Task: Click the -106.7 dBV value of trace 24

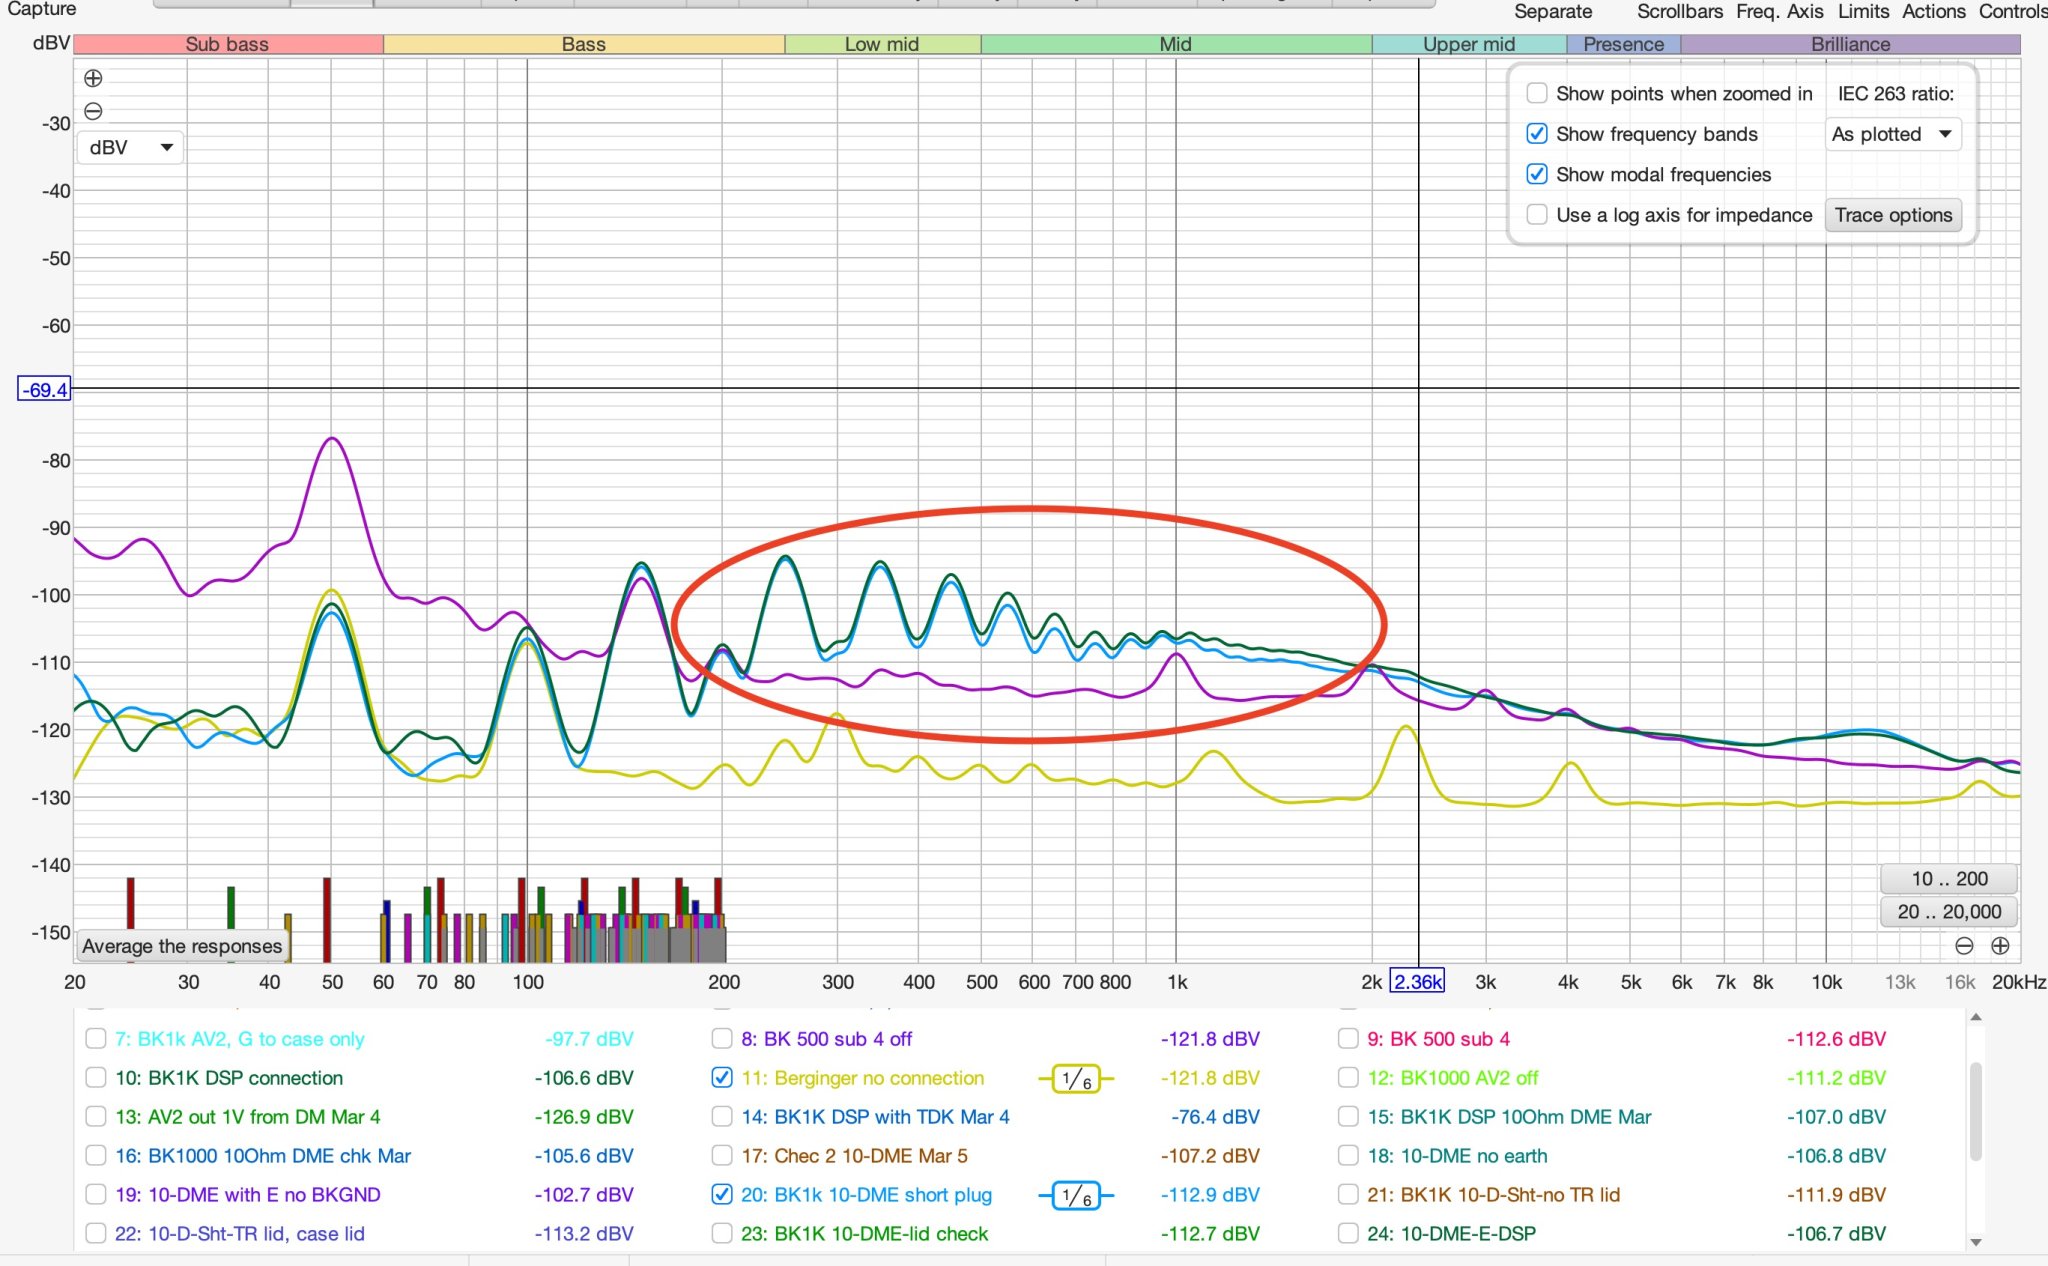Action: click(x=1836, y=1234)
